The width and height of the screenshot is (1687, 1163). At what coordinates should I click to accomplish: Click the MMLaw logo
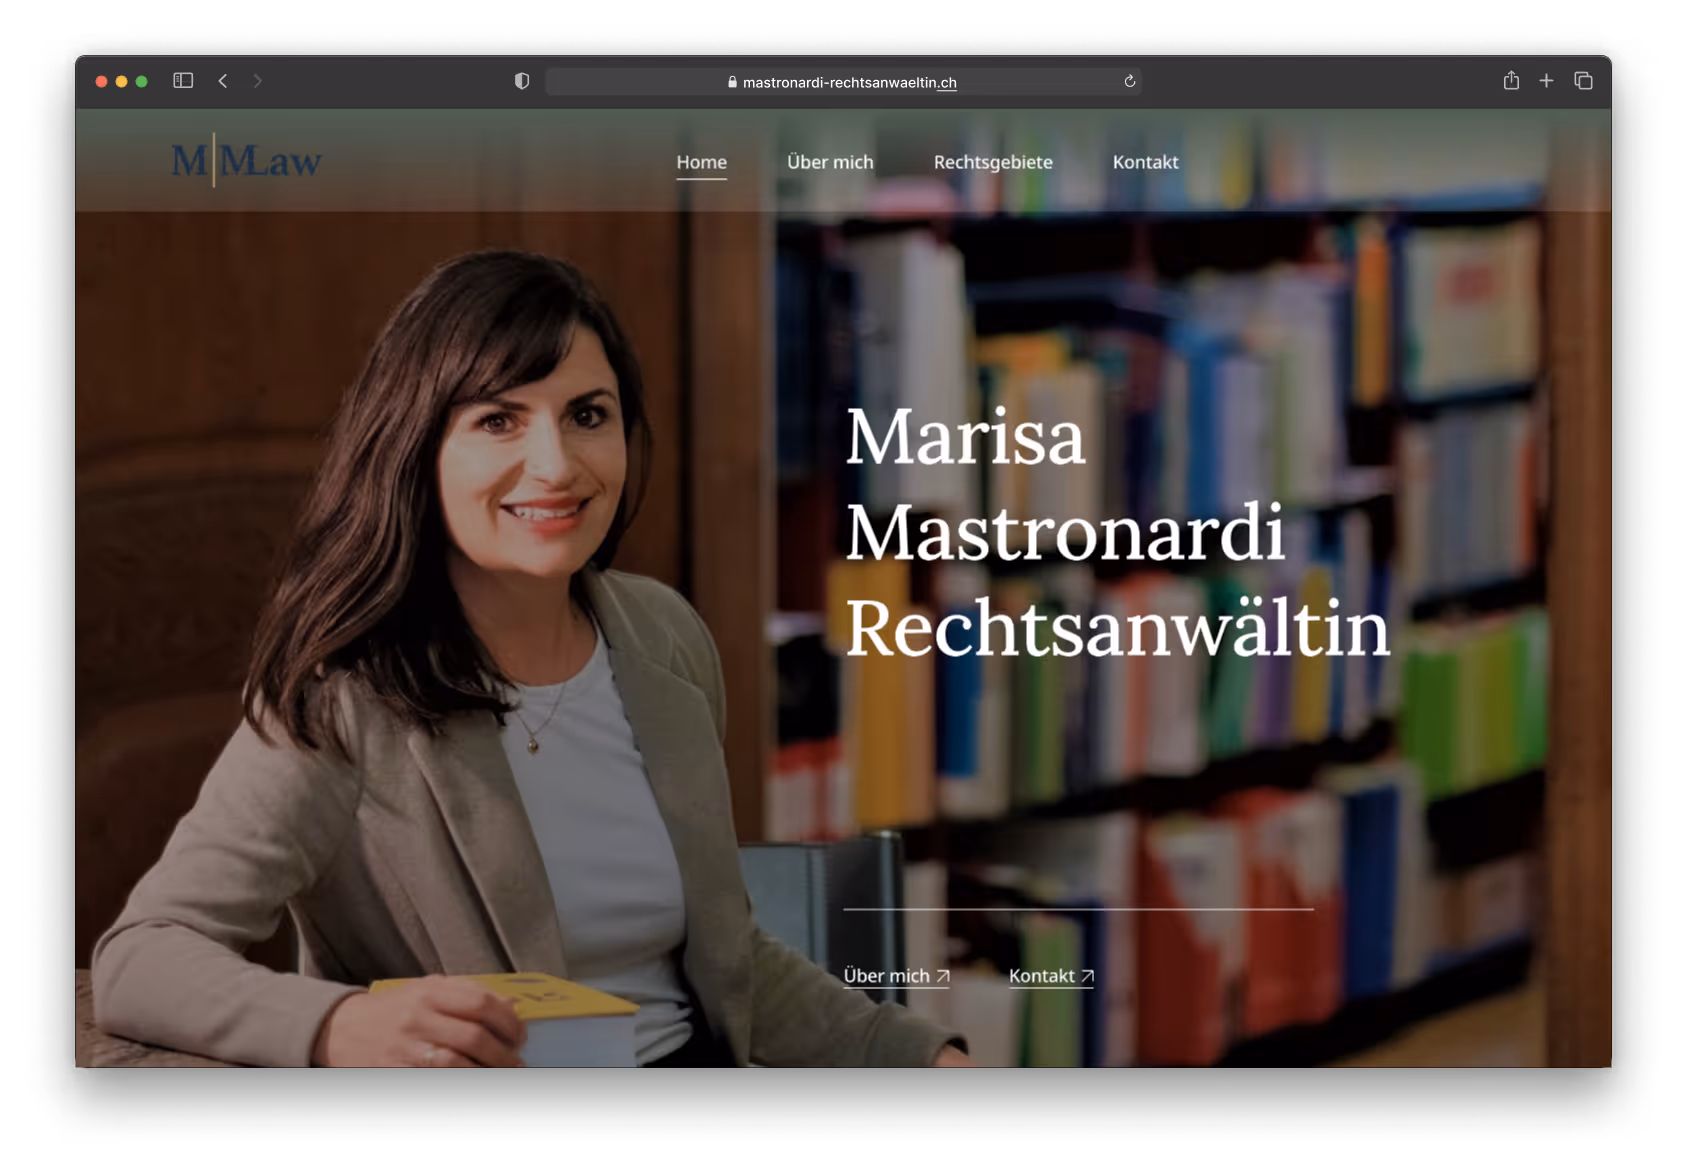point(246,160)
